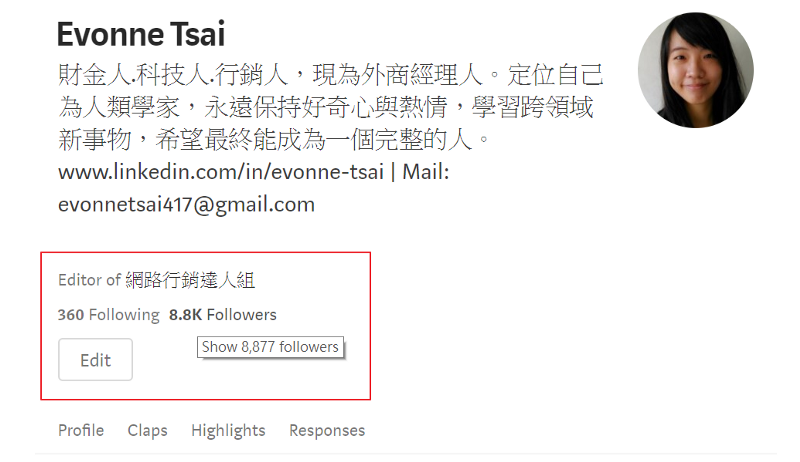The width and height of the screenshot is (800, 462).
Task: Click the "Mail:" label text
Action: click(x=426, y=172)
